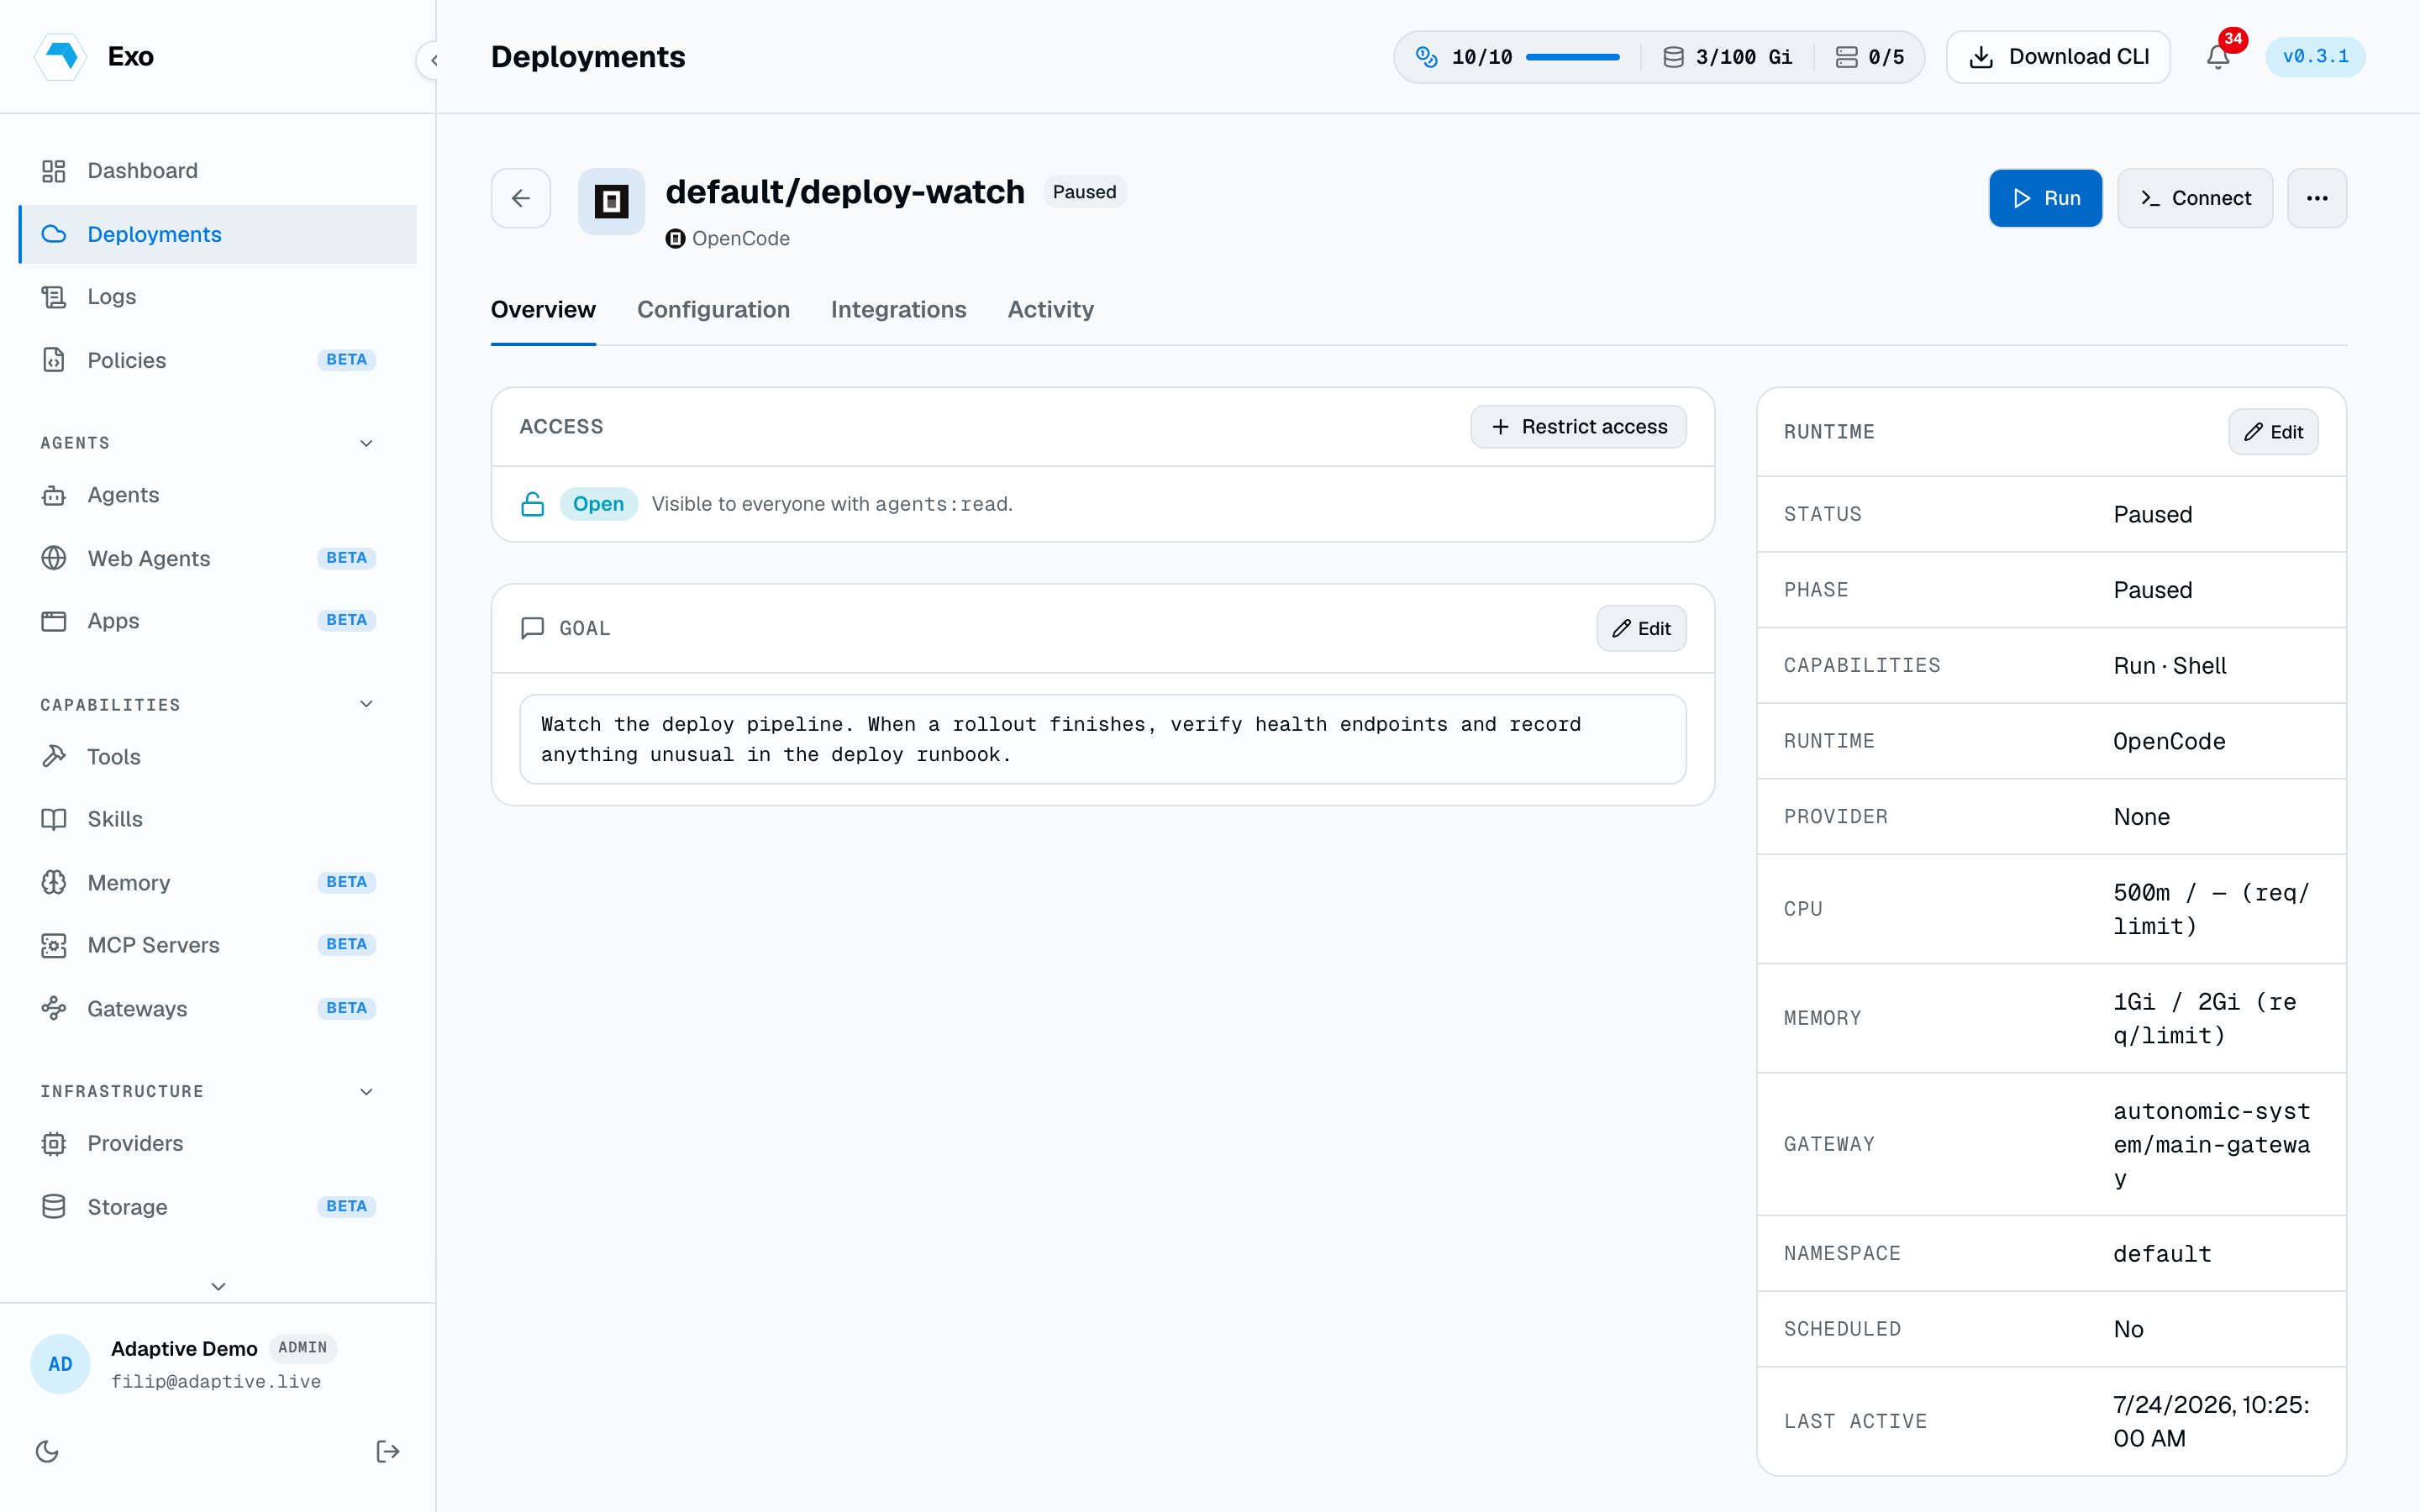
Task: Click the Last Active timestamp value
Action: click(x=2211, y=1421)
